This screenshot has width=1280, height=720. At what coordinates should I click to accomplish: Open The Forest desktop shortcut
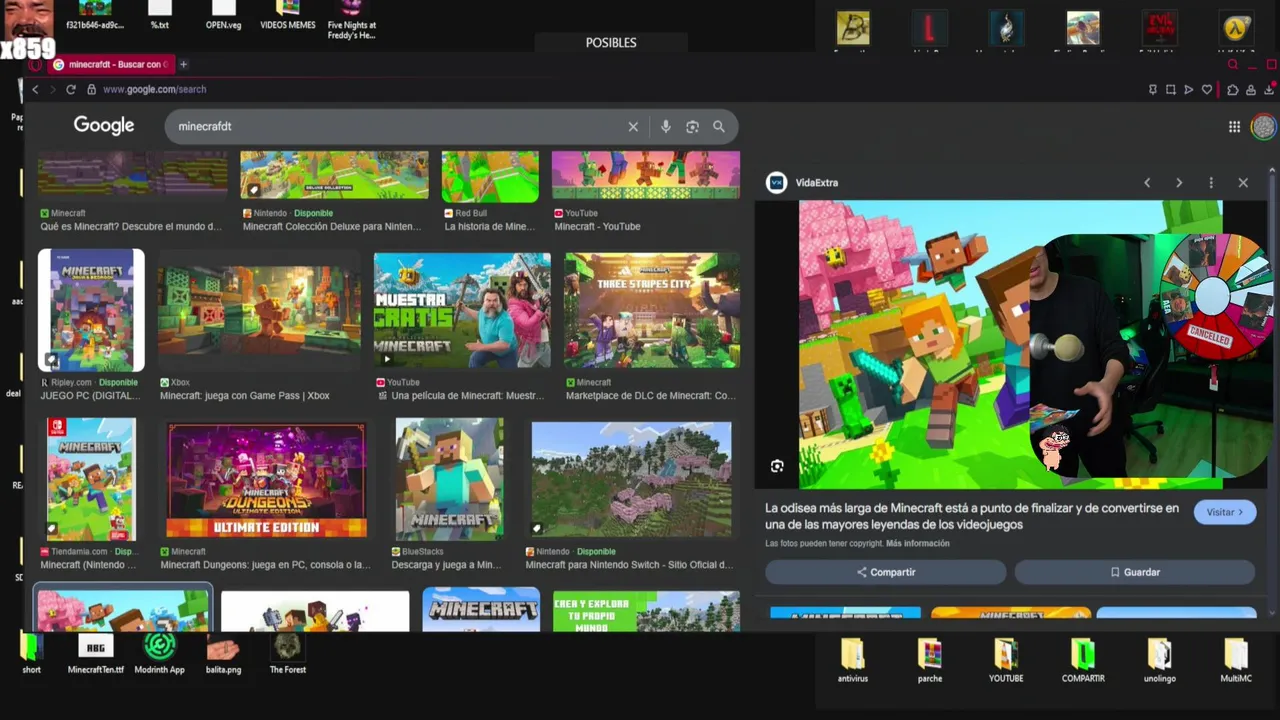pos(288,653)
